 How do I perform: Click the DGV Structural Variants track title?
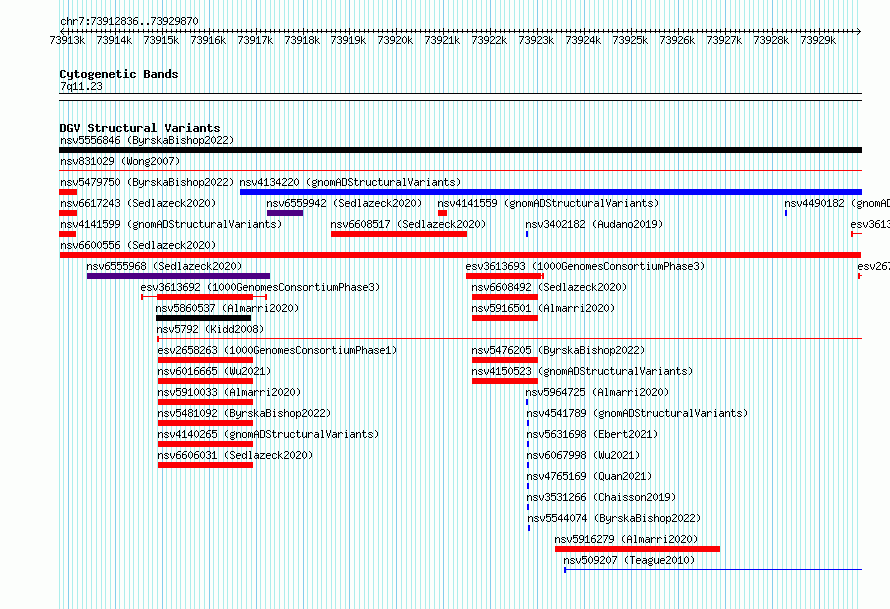tap(140, 128)
